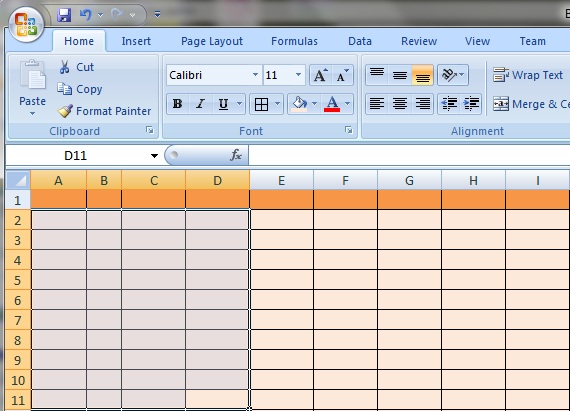Image resolution: width=570 pixels, height=411 pixels.
Task: Click the Wrap Text button
Action: pos(528,75)
